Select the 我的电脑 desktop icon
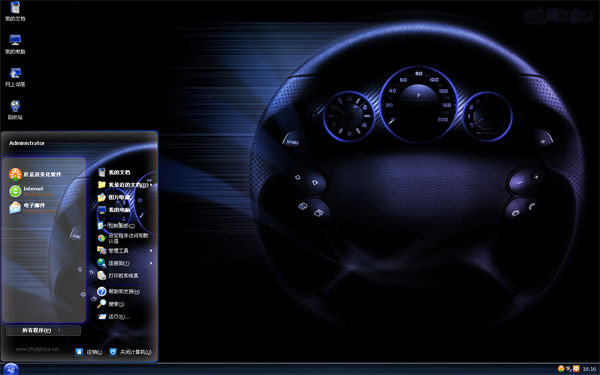Image resolution: width=600 pixels, height=375 pixels. click(15, 44)
